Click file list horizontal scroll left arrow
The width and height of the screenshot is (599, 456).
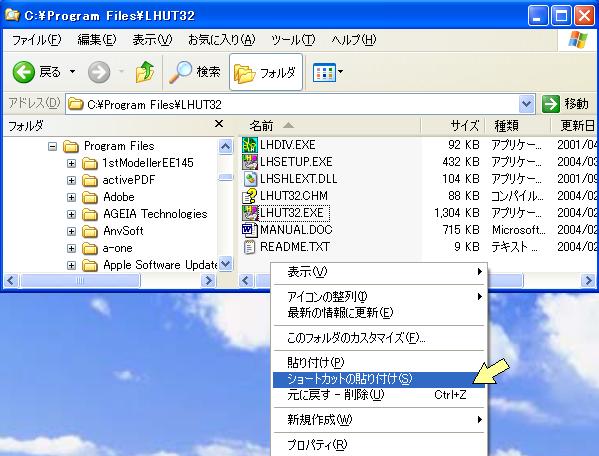246,281
